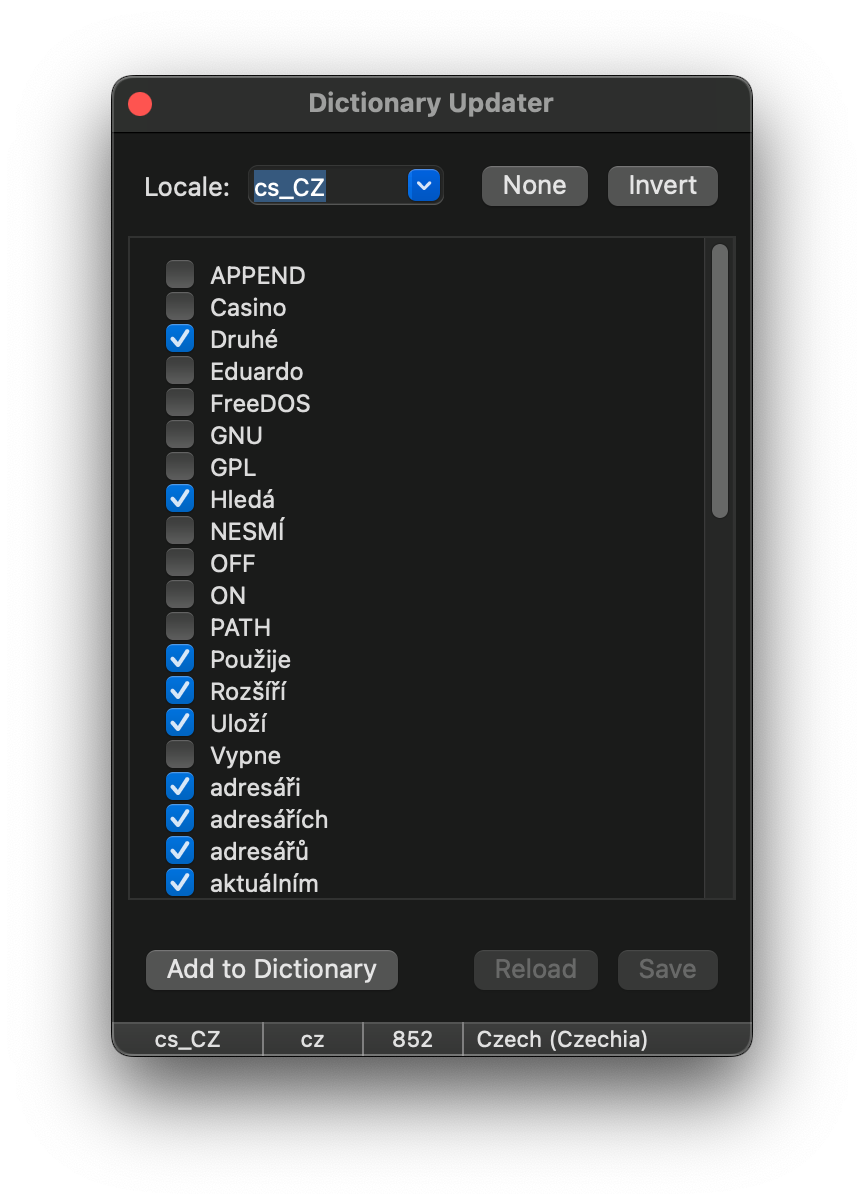Viewport: 864px width, 1204px height.
Task: Click the Czech (Czechia) status bar field
Action: (562, 1039)
